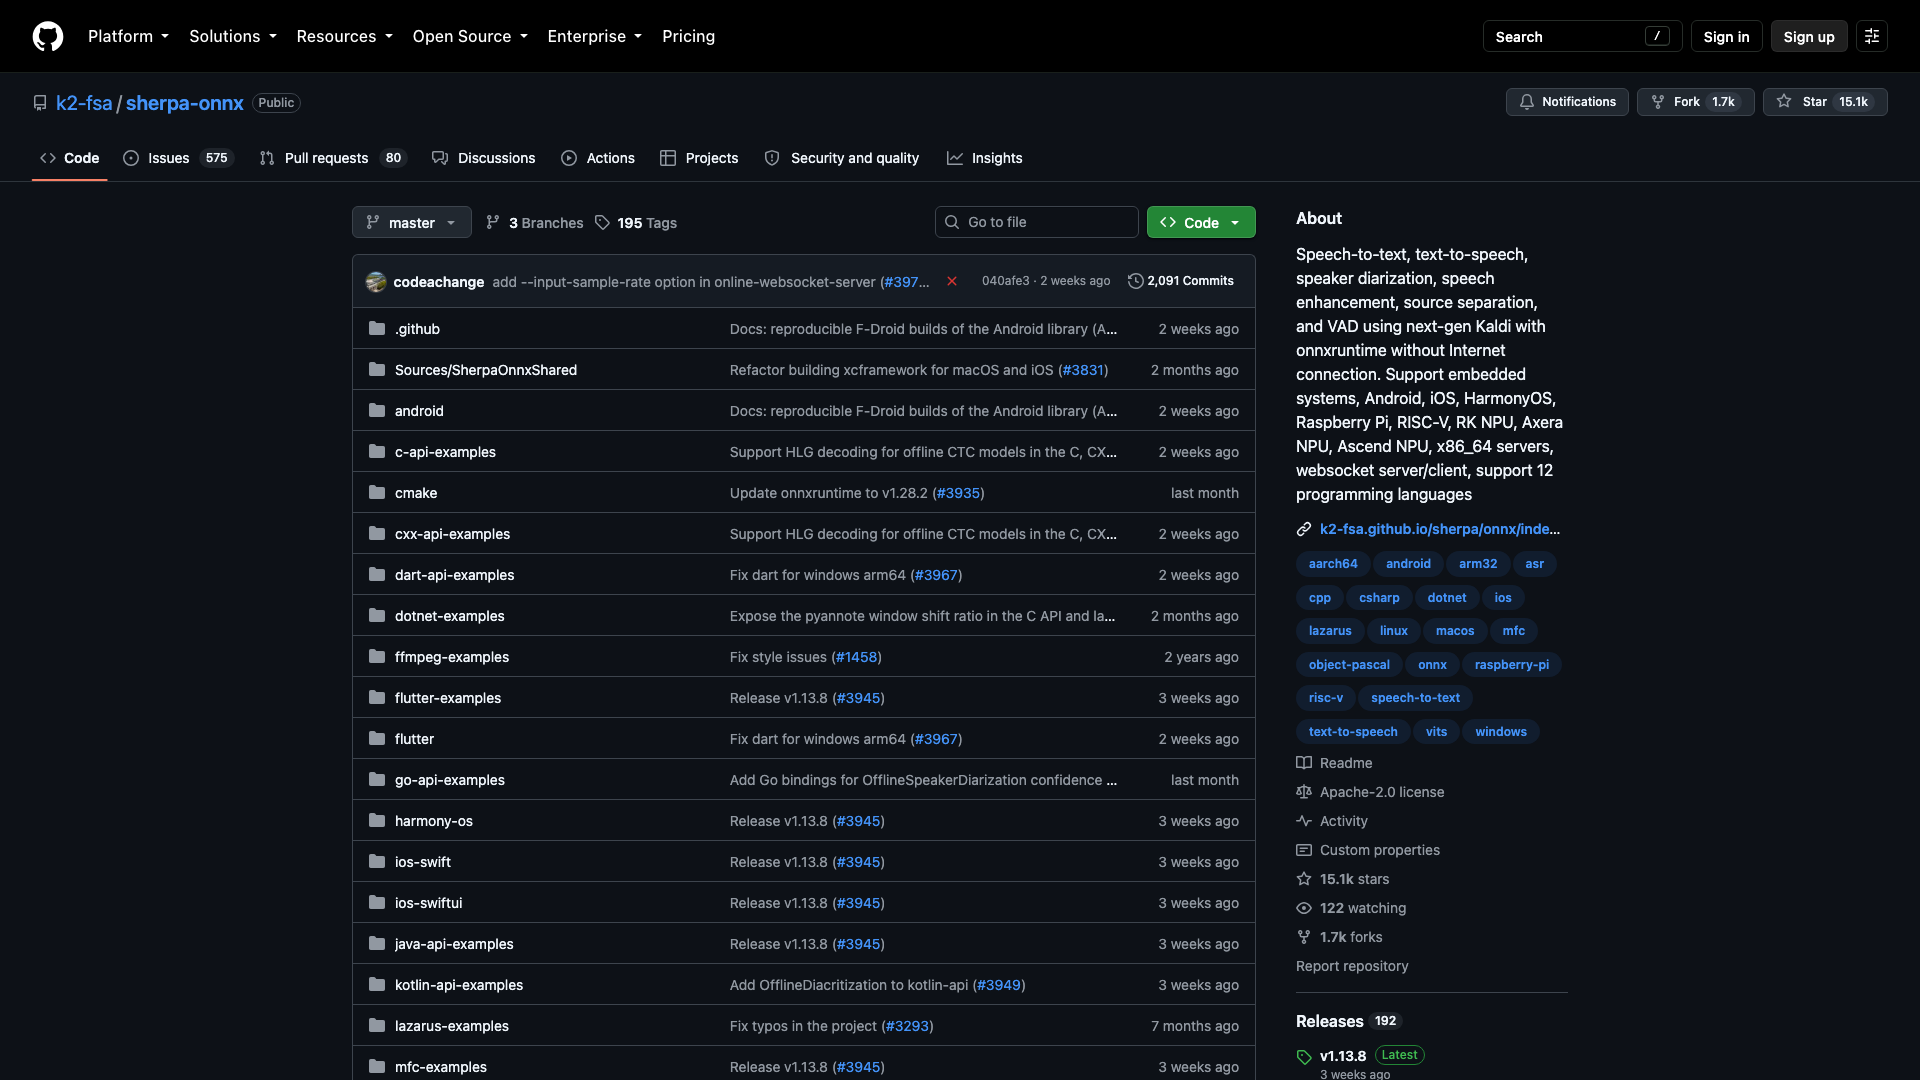Click the folder icon beside dart-api-examples
Image resolution: width=1920 pixels, height=1080 pixels.
coord(377,574)
